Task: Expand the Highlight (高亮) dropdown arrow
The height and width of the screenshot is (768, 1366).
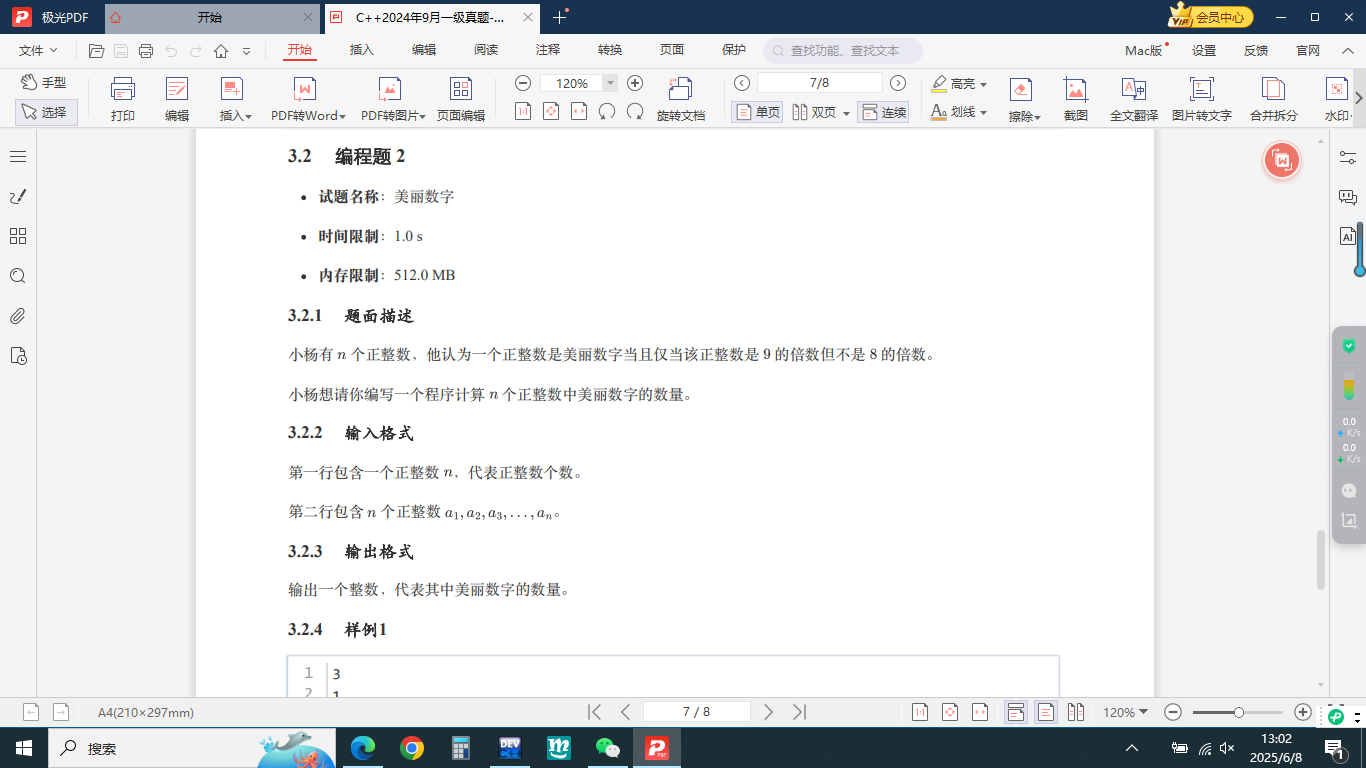Action: [x=983, y=84]
